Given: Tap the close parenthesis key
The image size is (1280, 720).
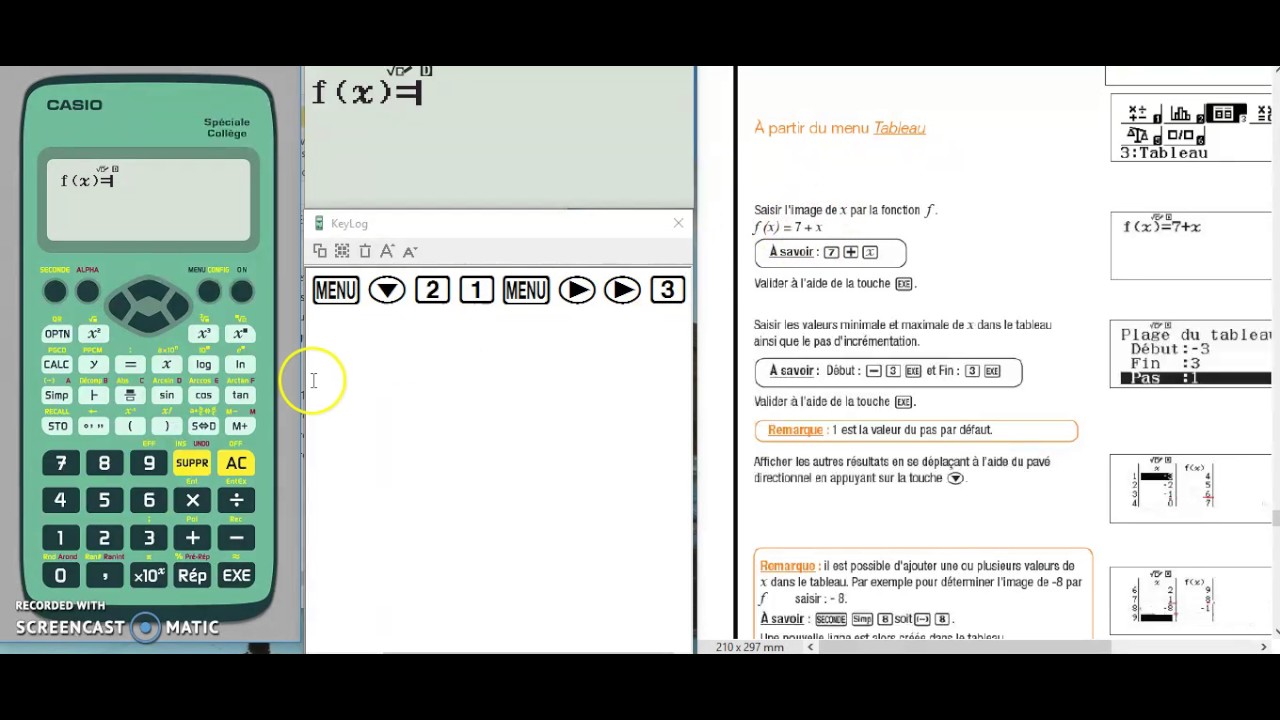Looking at the screenshot, I should tap(166, 426).
